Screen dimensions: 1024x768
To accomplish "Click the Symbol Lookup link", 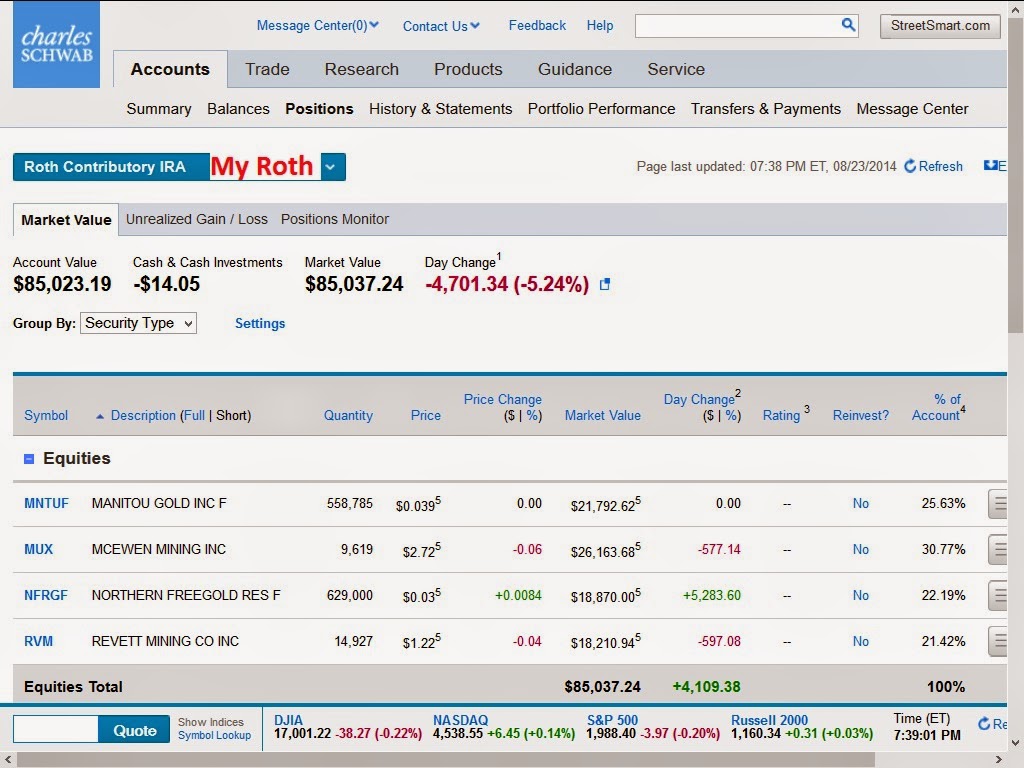I will click(214, 735).
